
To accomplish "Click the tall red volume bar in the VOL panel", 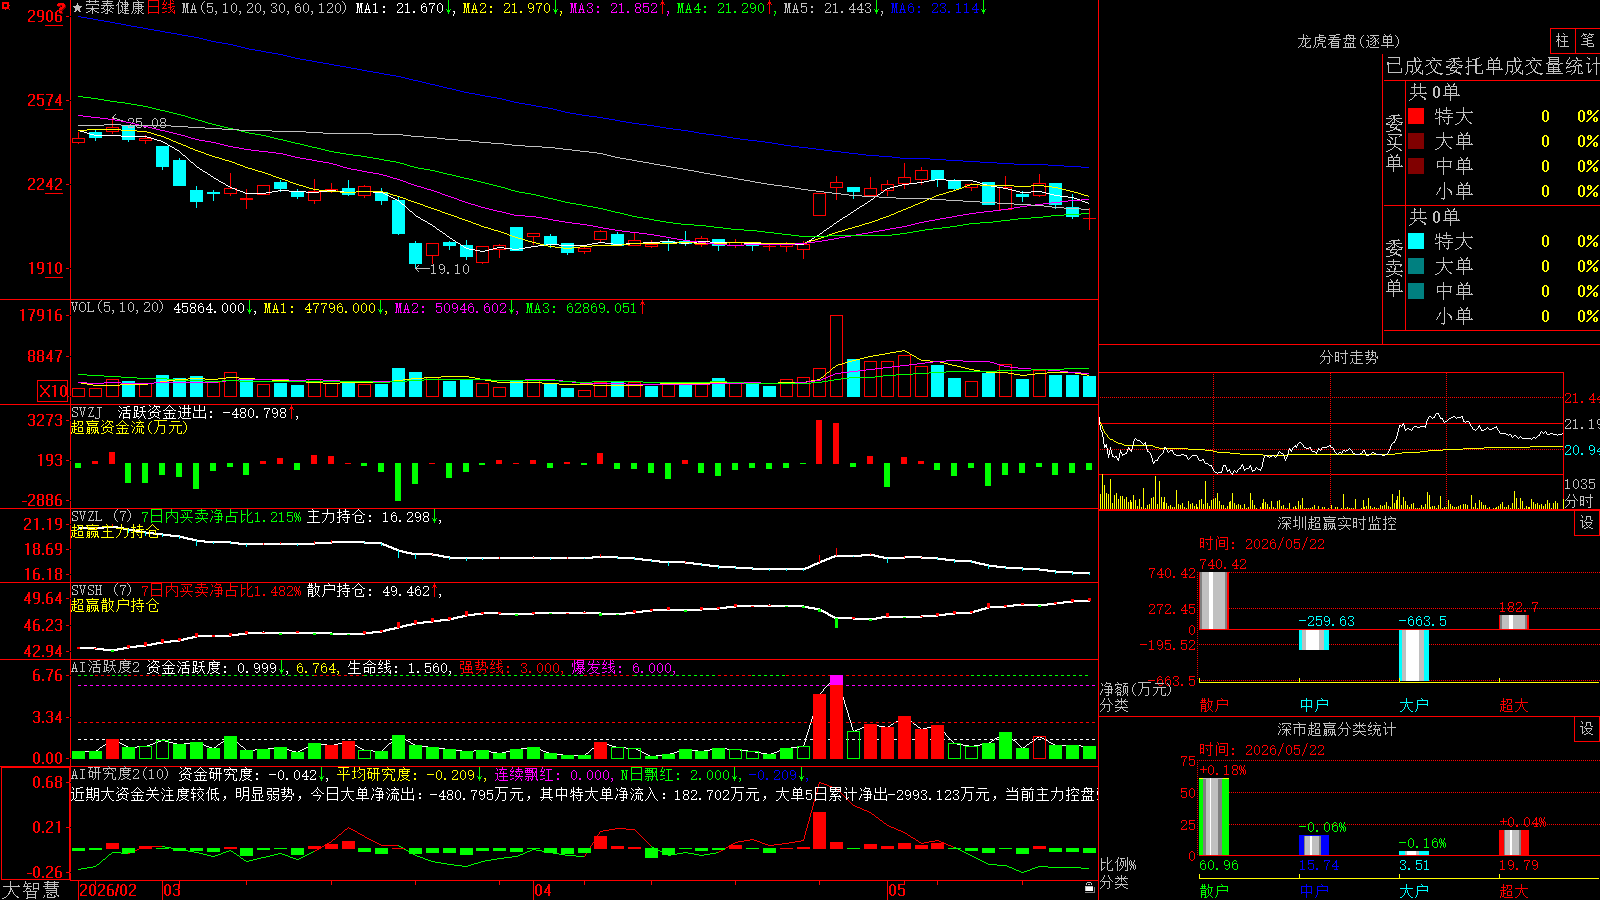I will tap(836, 356).
